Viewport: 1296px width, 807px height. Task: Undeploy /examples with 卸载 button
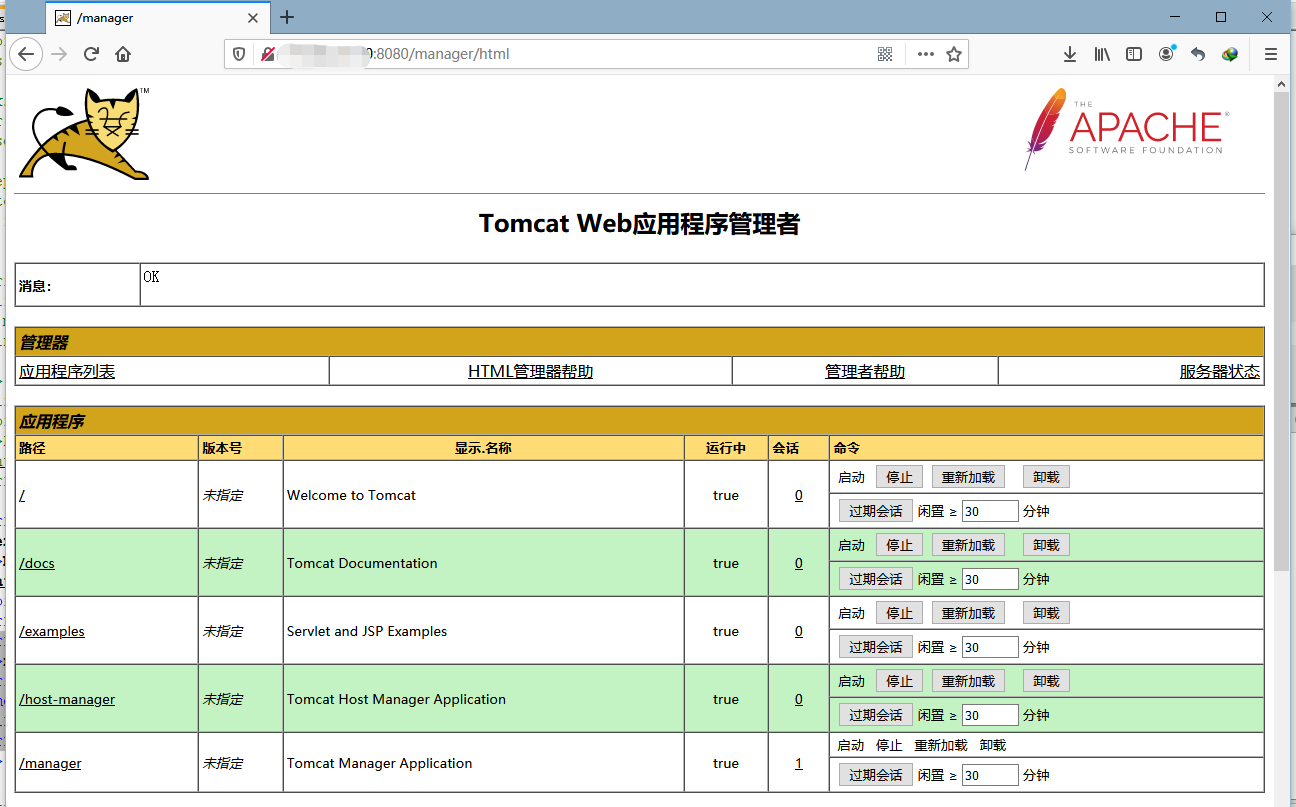tap(1046, 613)
